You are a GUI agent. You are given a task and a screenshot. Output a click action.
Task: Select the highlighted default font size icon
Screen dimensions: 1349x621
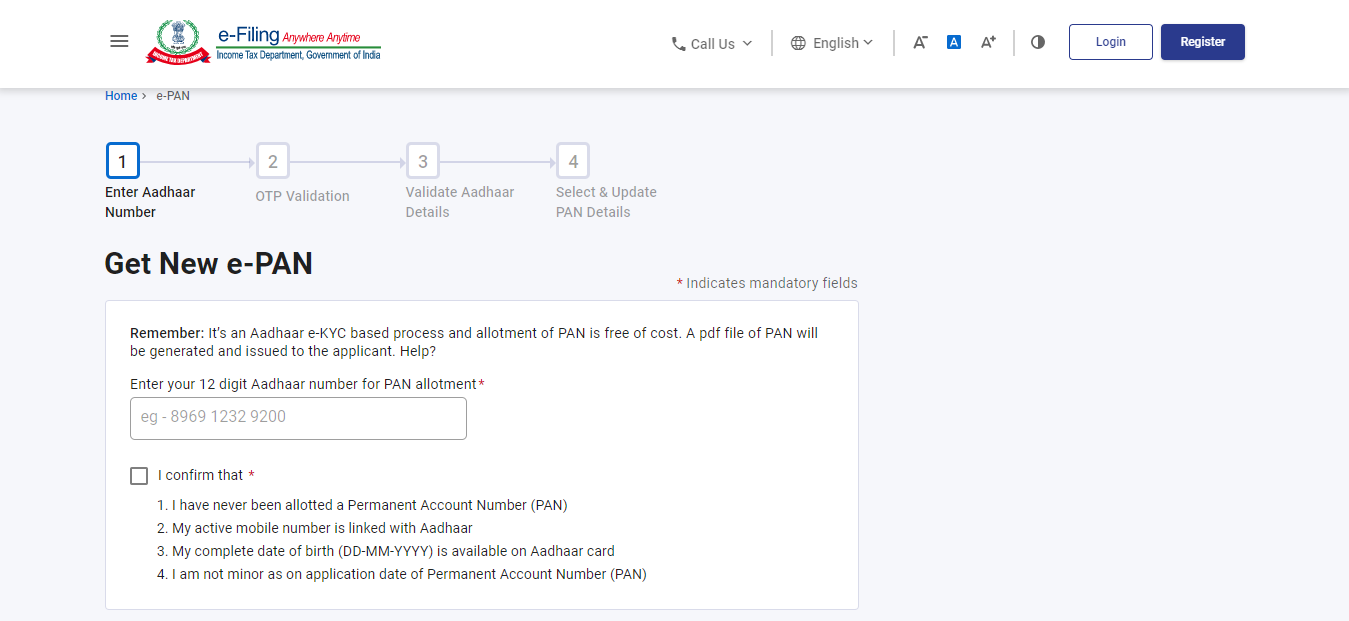pos(953,42)
